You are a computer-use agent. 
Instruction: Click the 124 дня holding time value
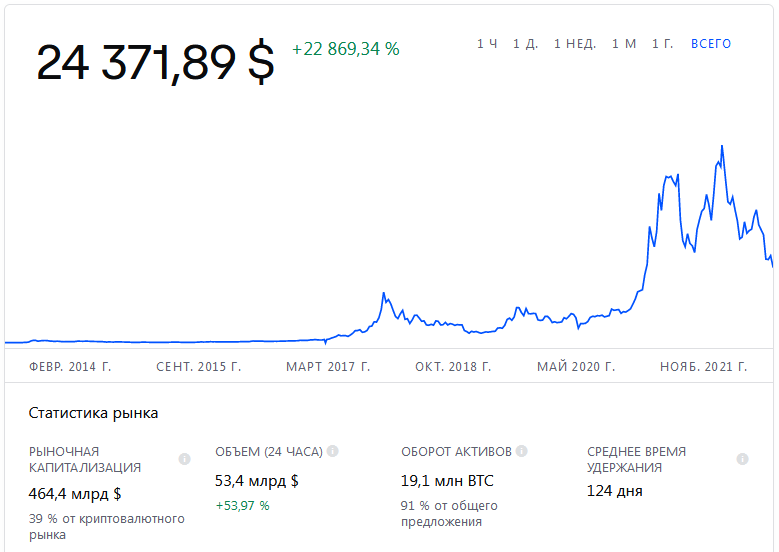pyautogui.click(x=615, y=491)
